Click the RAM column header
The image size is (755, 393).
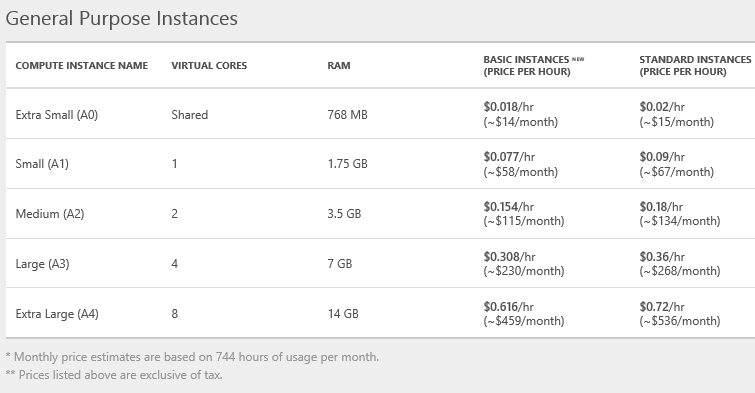pos(339,66)
